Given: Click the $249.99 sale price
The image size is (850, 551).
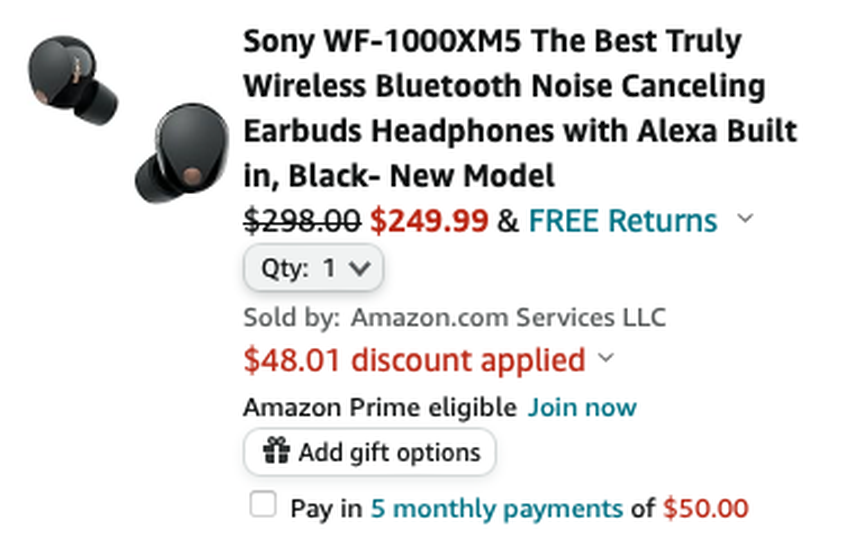Looking at the screenshot, I should pyautogui.click(x=429, y=220).
